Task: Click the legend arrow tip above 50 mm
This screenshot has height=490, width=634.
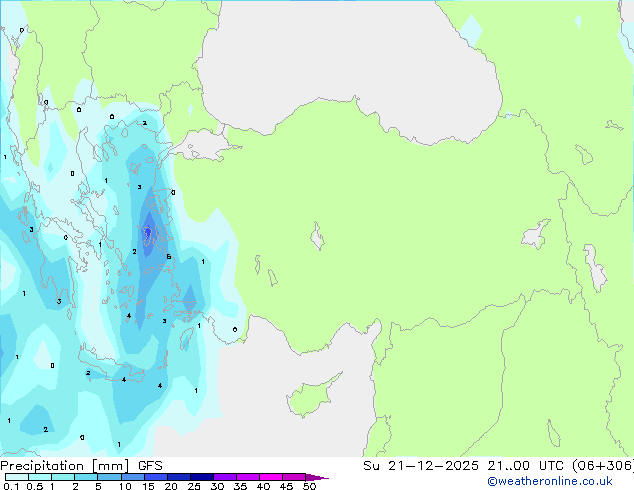Action: (x=317, y=477)
